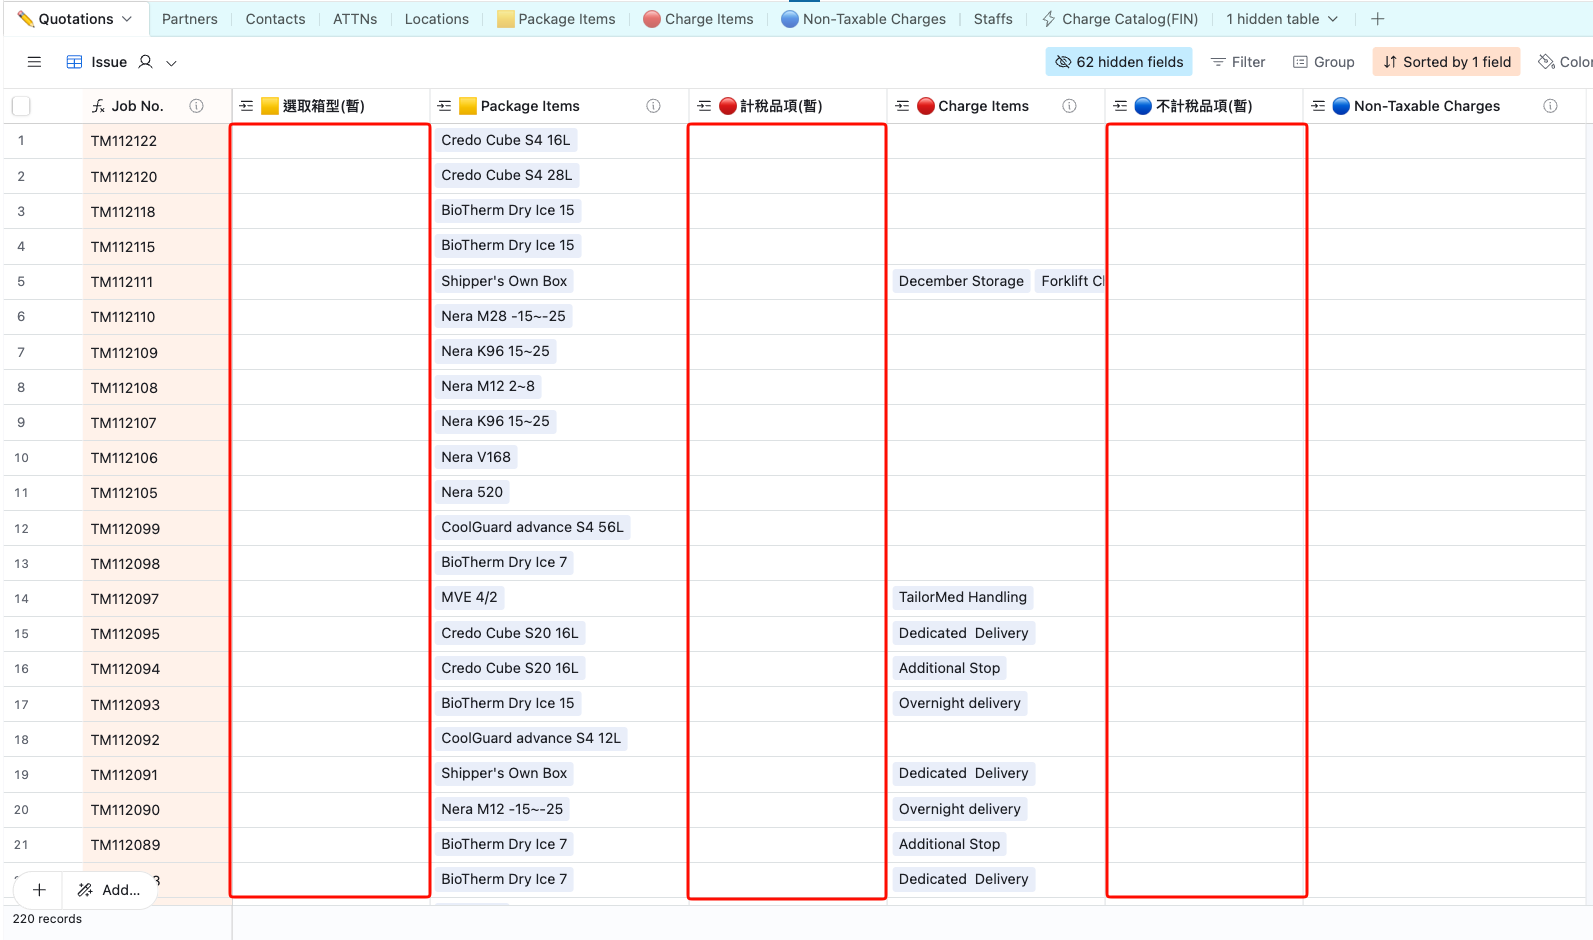Open the Issue view options chevron
1593x940 pixels.
coord(172,63)
